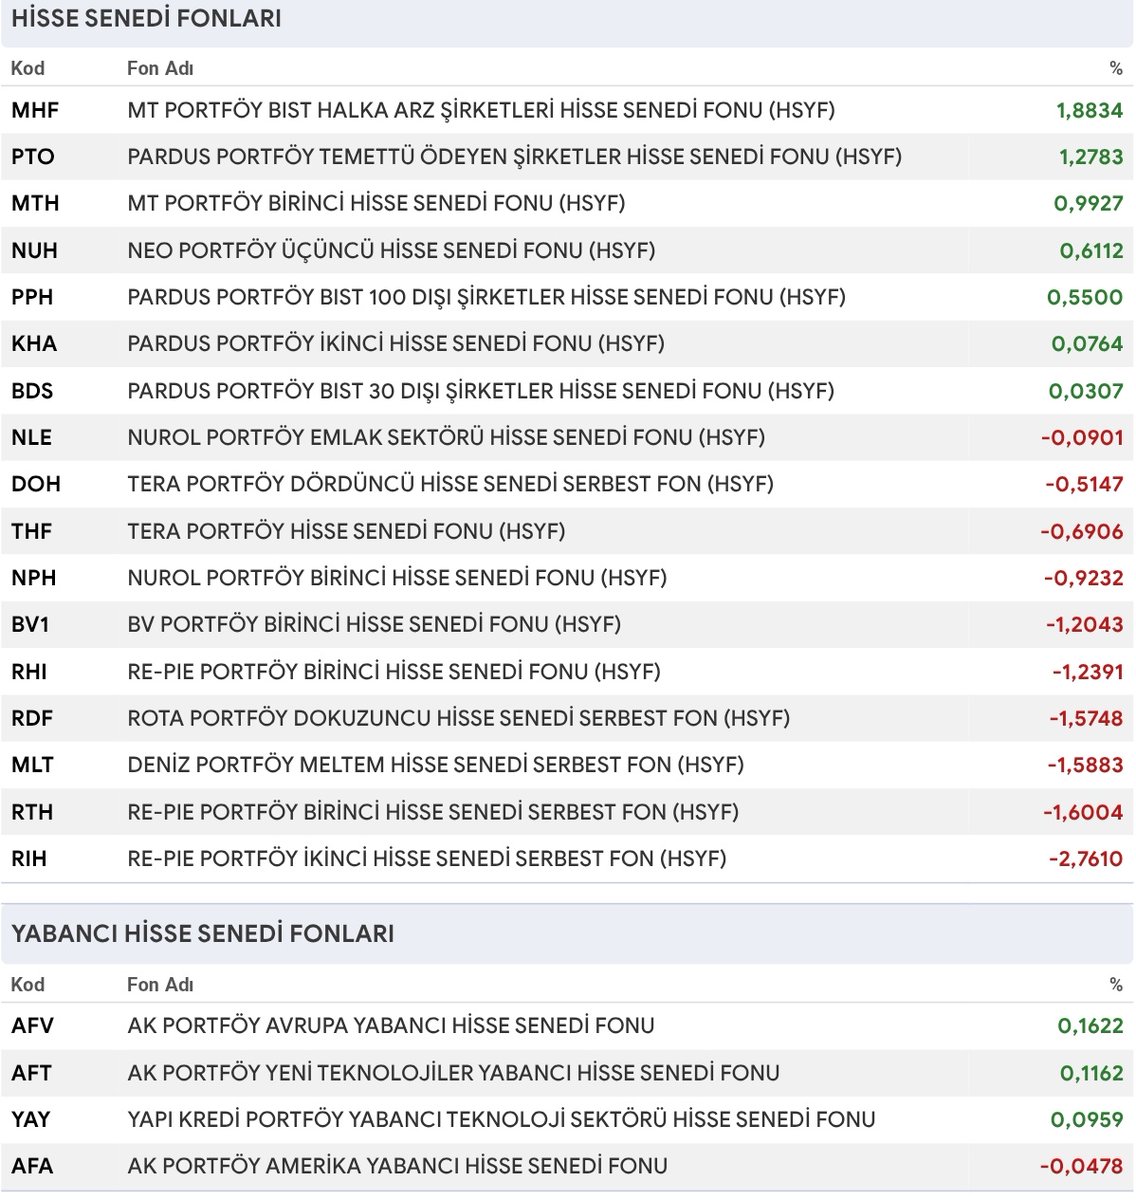Open ROTA PORTFÖY DOKUZUNCU HİSSE SENEDİ SERBEST FON
1136x1200 pixels.
(x=458, y=718)
